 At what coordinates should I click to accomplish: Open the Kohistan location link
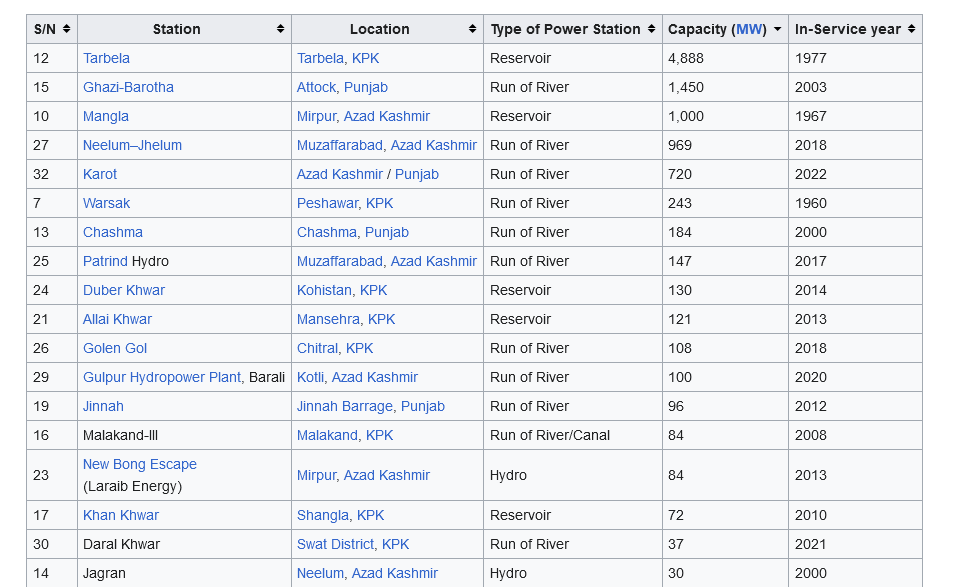point(324,290)
